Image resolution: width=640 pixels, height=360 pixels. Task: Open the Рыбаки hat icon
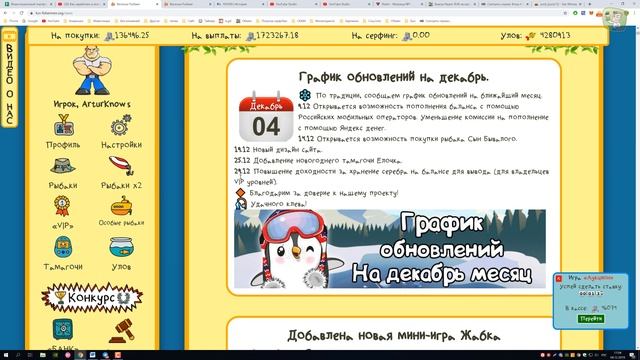62,166
